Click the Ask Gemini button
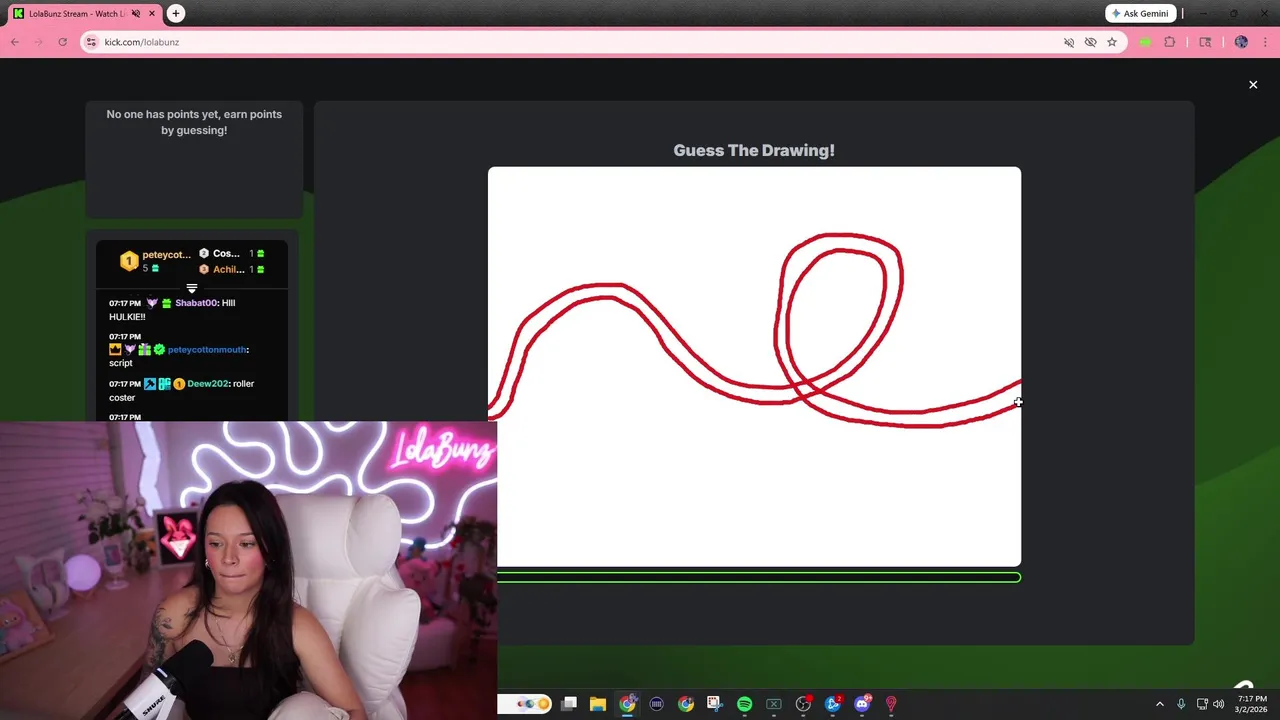The height and width of the screenshot is (720, 1280). [1140, 13]
